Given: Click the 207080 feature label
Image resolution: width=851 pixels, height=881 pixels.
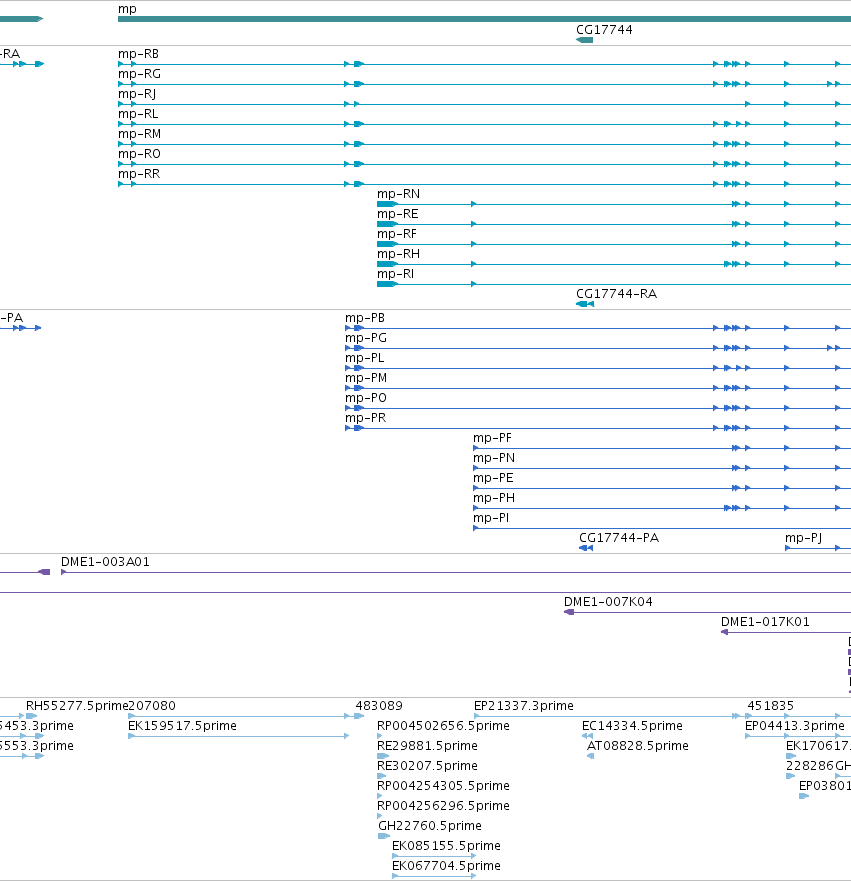Looking at the screenshot, I should (x=152, y=706).
